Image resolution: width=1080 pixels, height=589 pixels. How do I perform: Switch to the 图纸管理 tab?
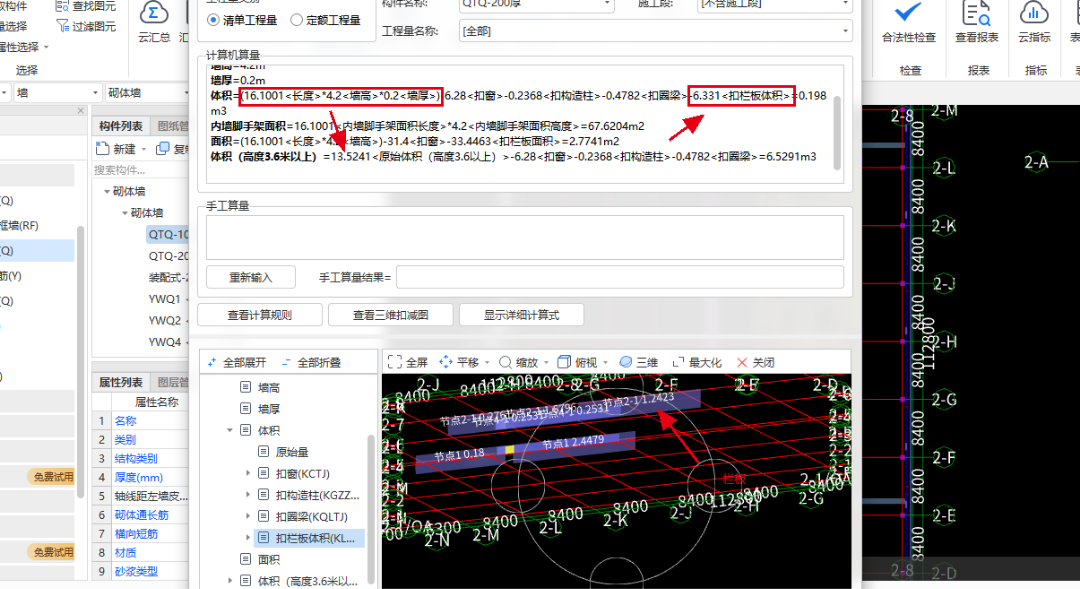coord(172,125)
